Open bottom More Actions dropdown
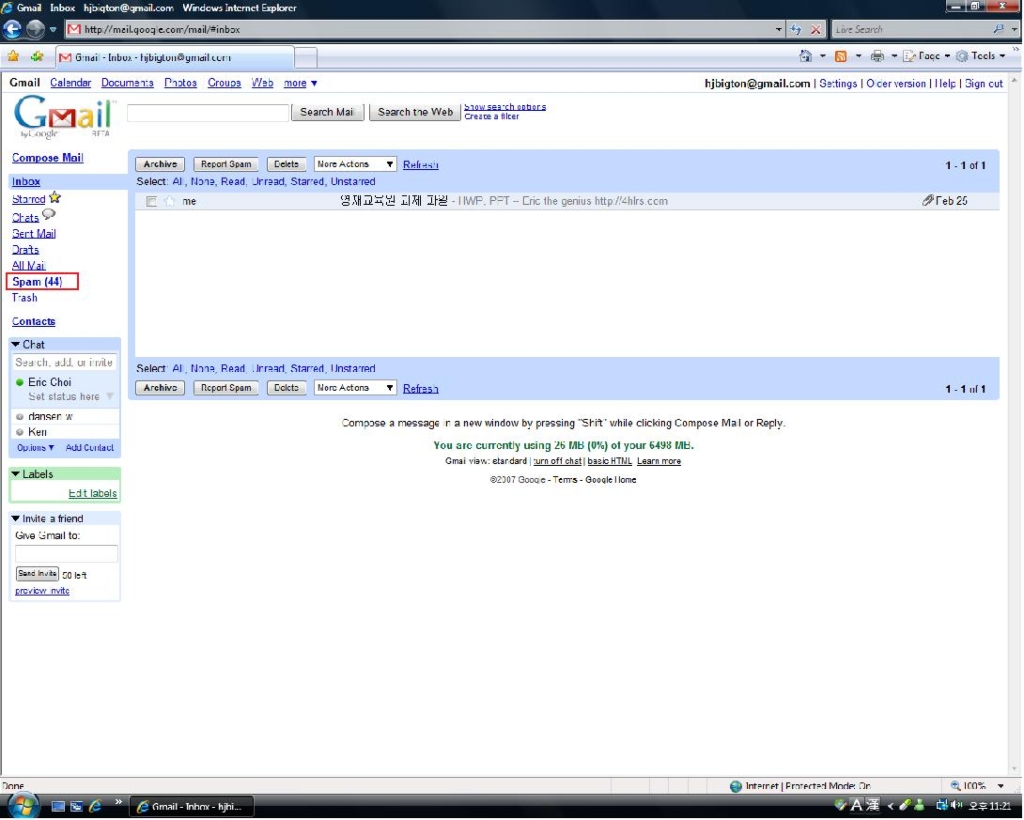The image size is (1024, 820). 355,388
